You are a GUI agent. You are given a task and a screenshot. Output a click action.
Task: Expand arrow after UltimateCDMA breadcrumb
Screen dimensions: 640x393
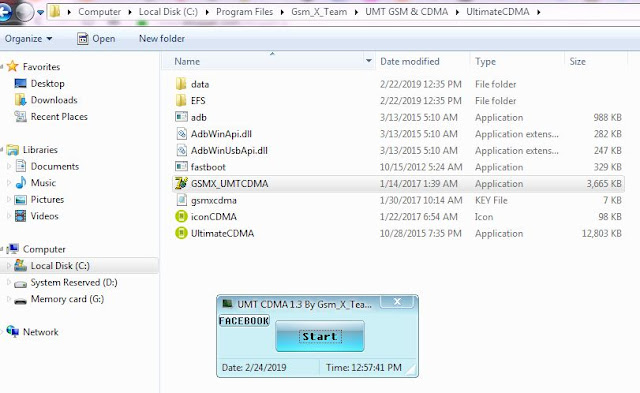(539, 12)
